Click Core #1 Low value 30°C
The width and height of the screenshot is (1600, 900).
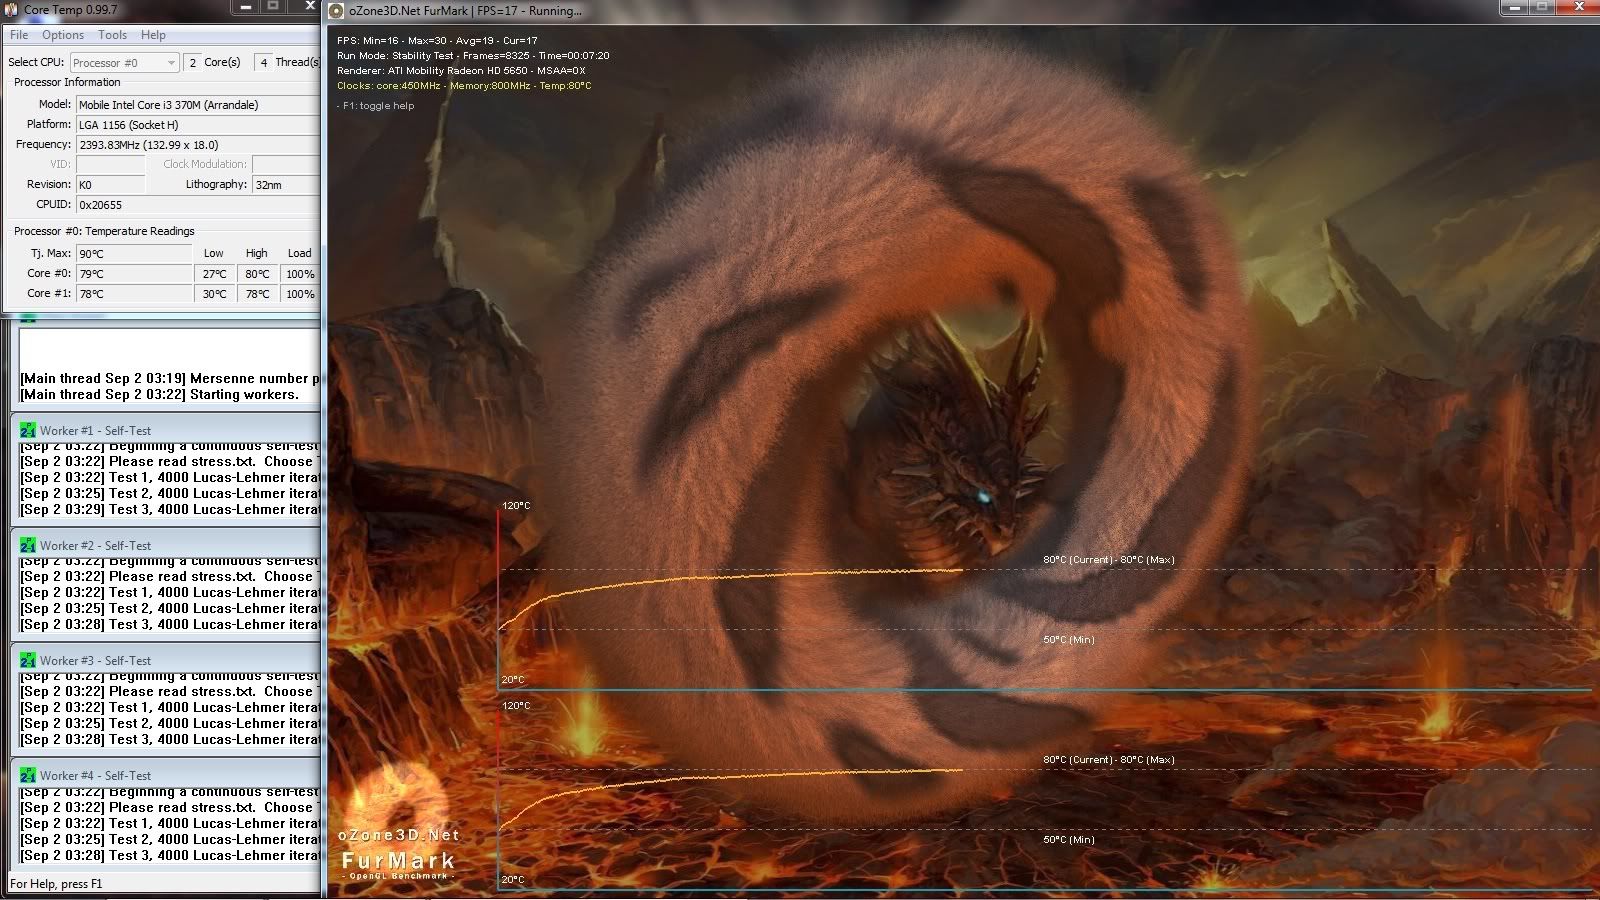[215, 294]
